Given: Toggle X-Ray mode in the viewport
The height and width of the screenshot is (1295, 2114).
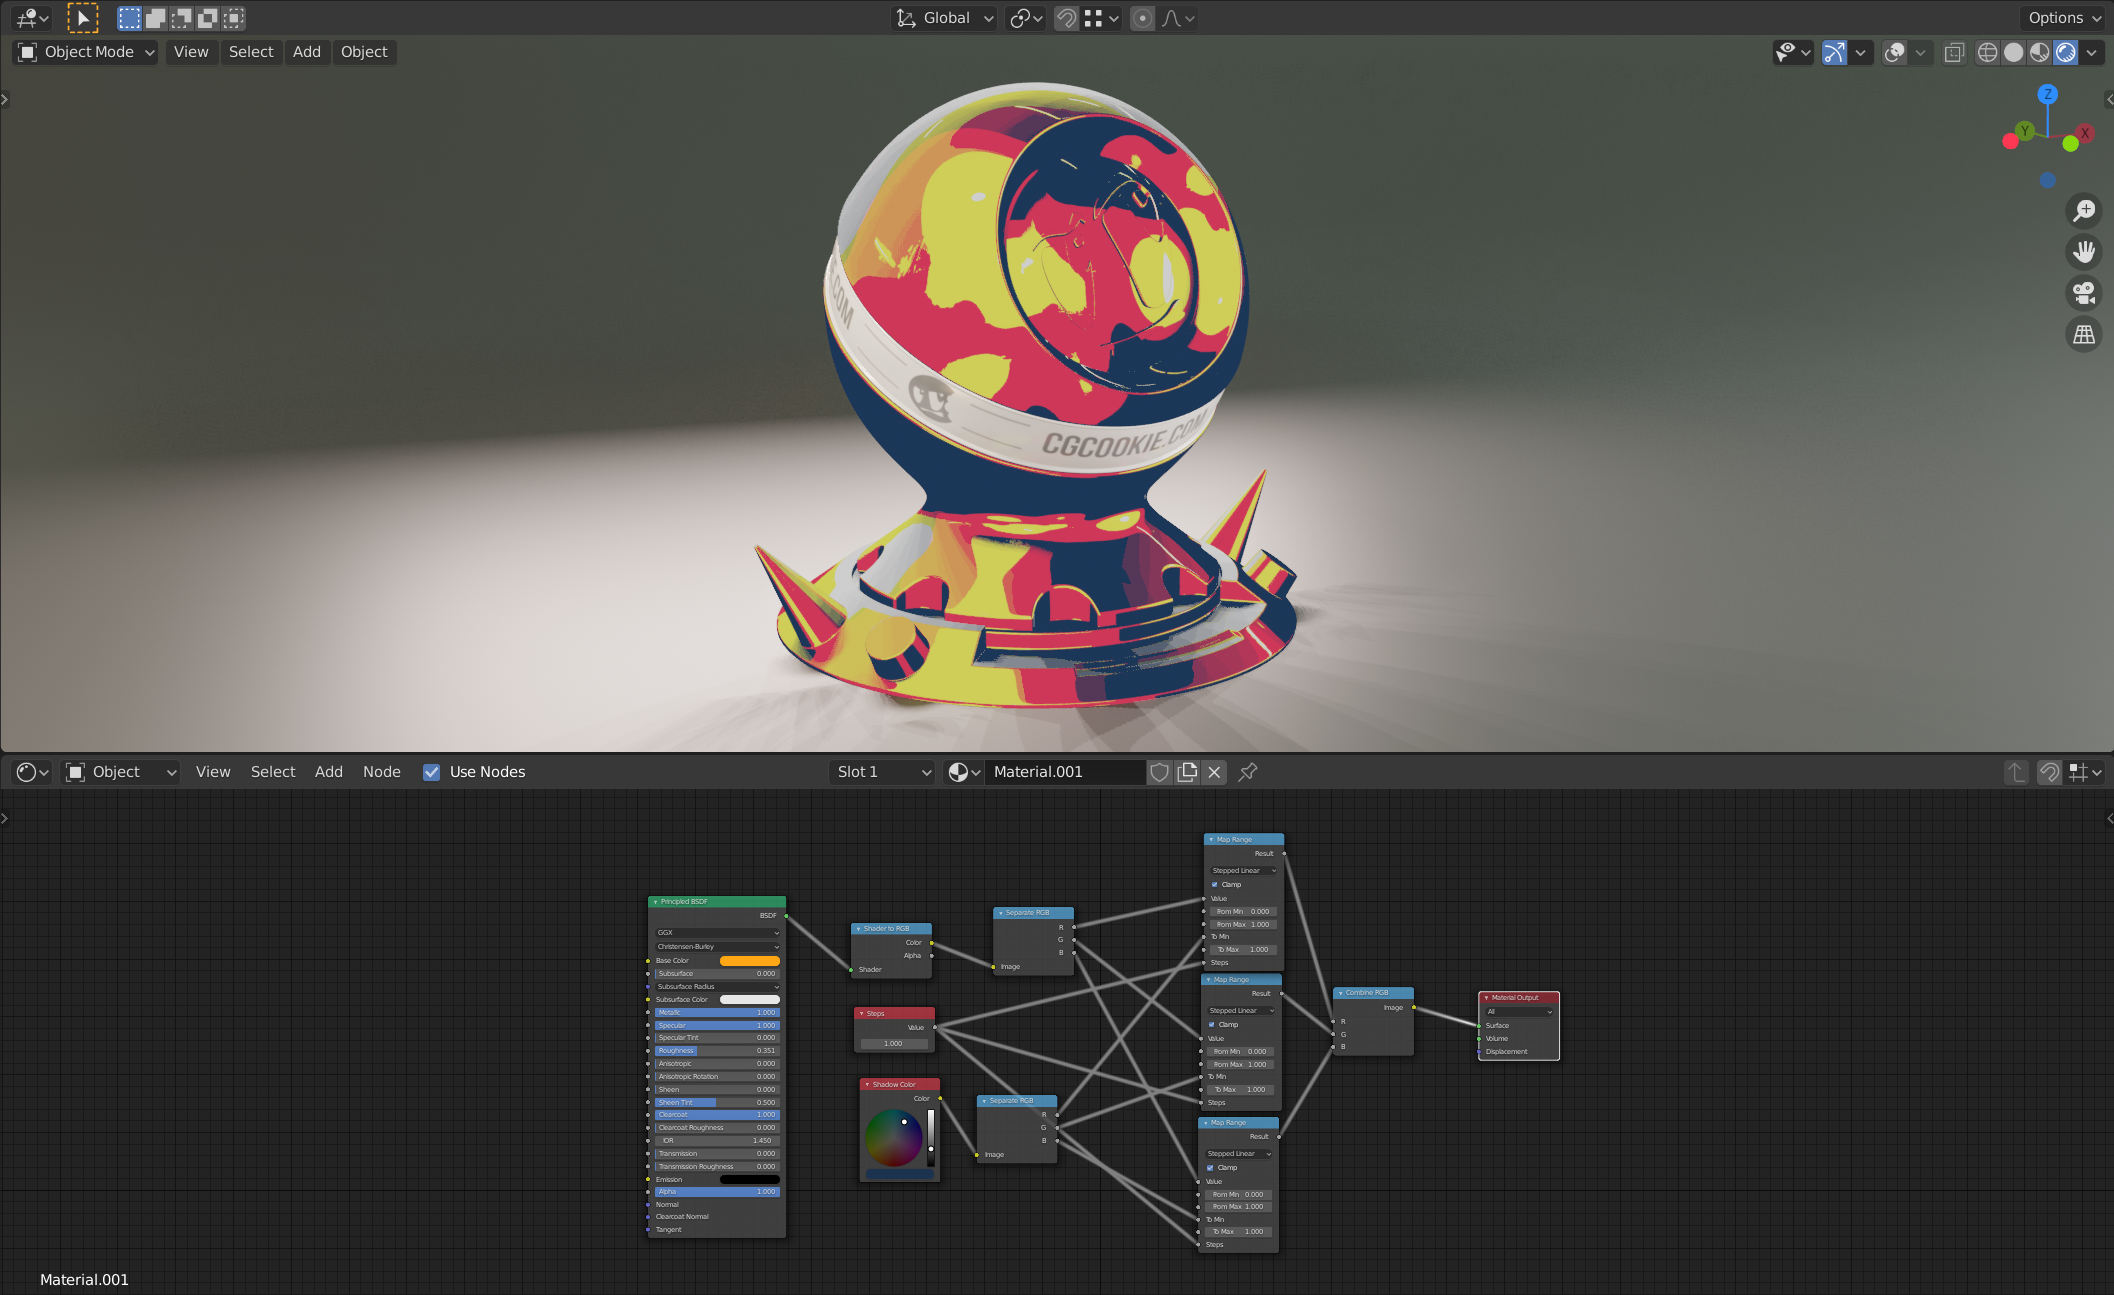Looking at the screenshot, I should coord(1954,52).
